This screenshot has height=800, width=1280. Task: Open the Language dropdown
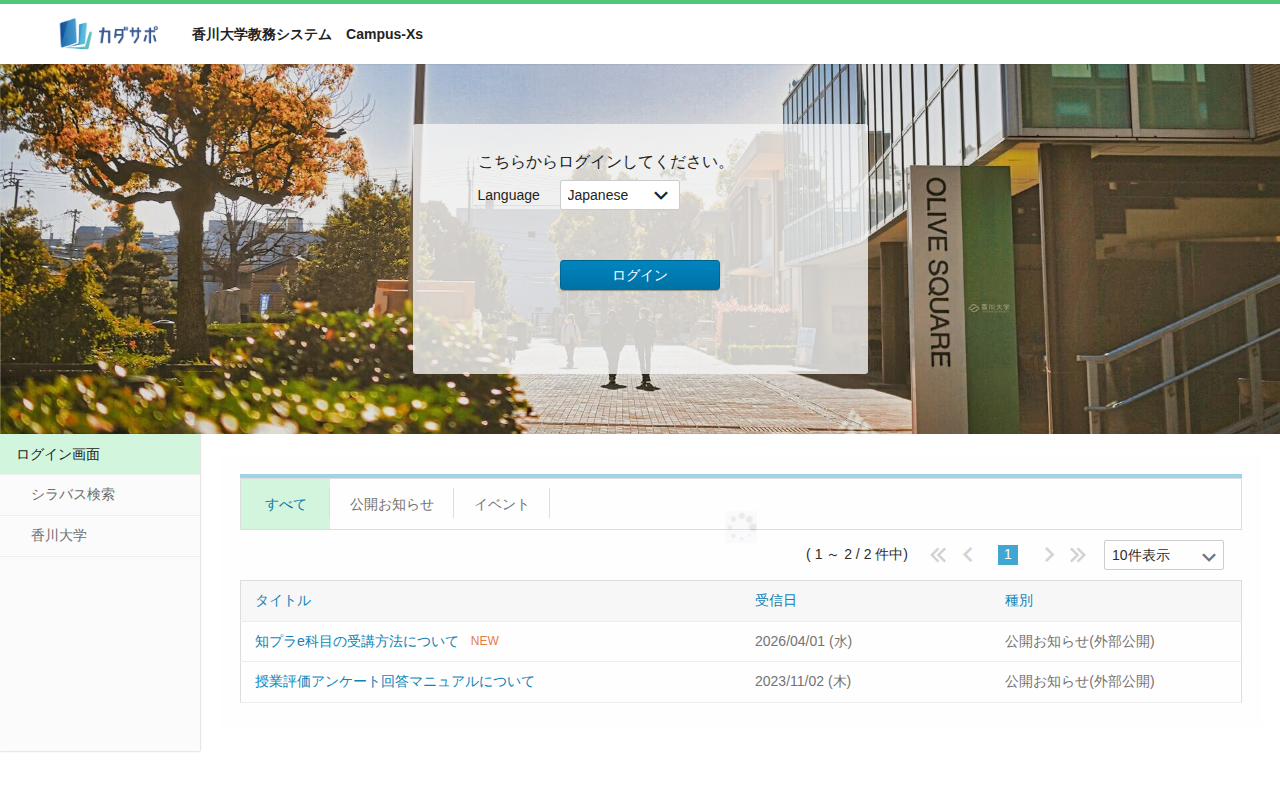619,195
